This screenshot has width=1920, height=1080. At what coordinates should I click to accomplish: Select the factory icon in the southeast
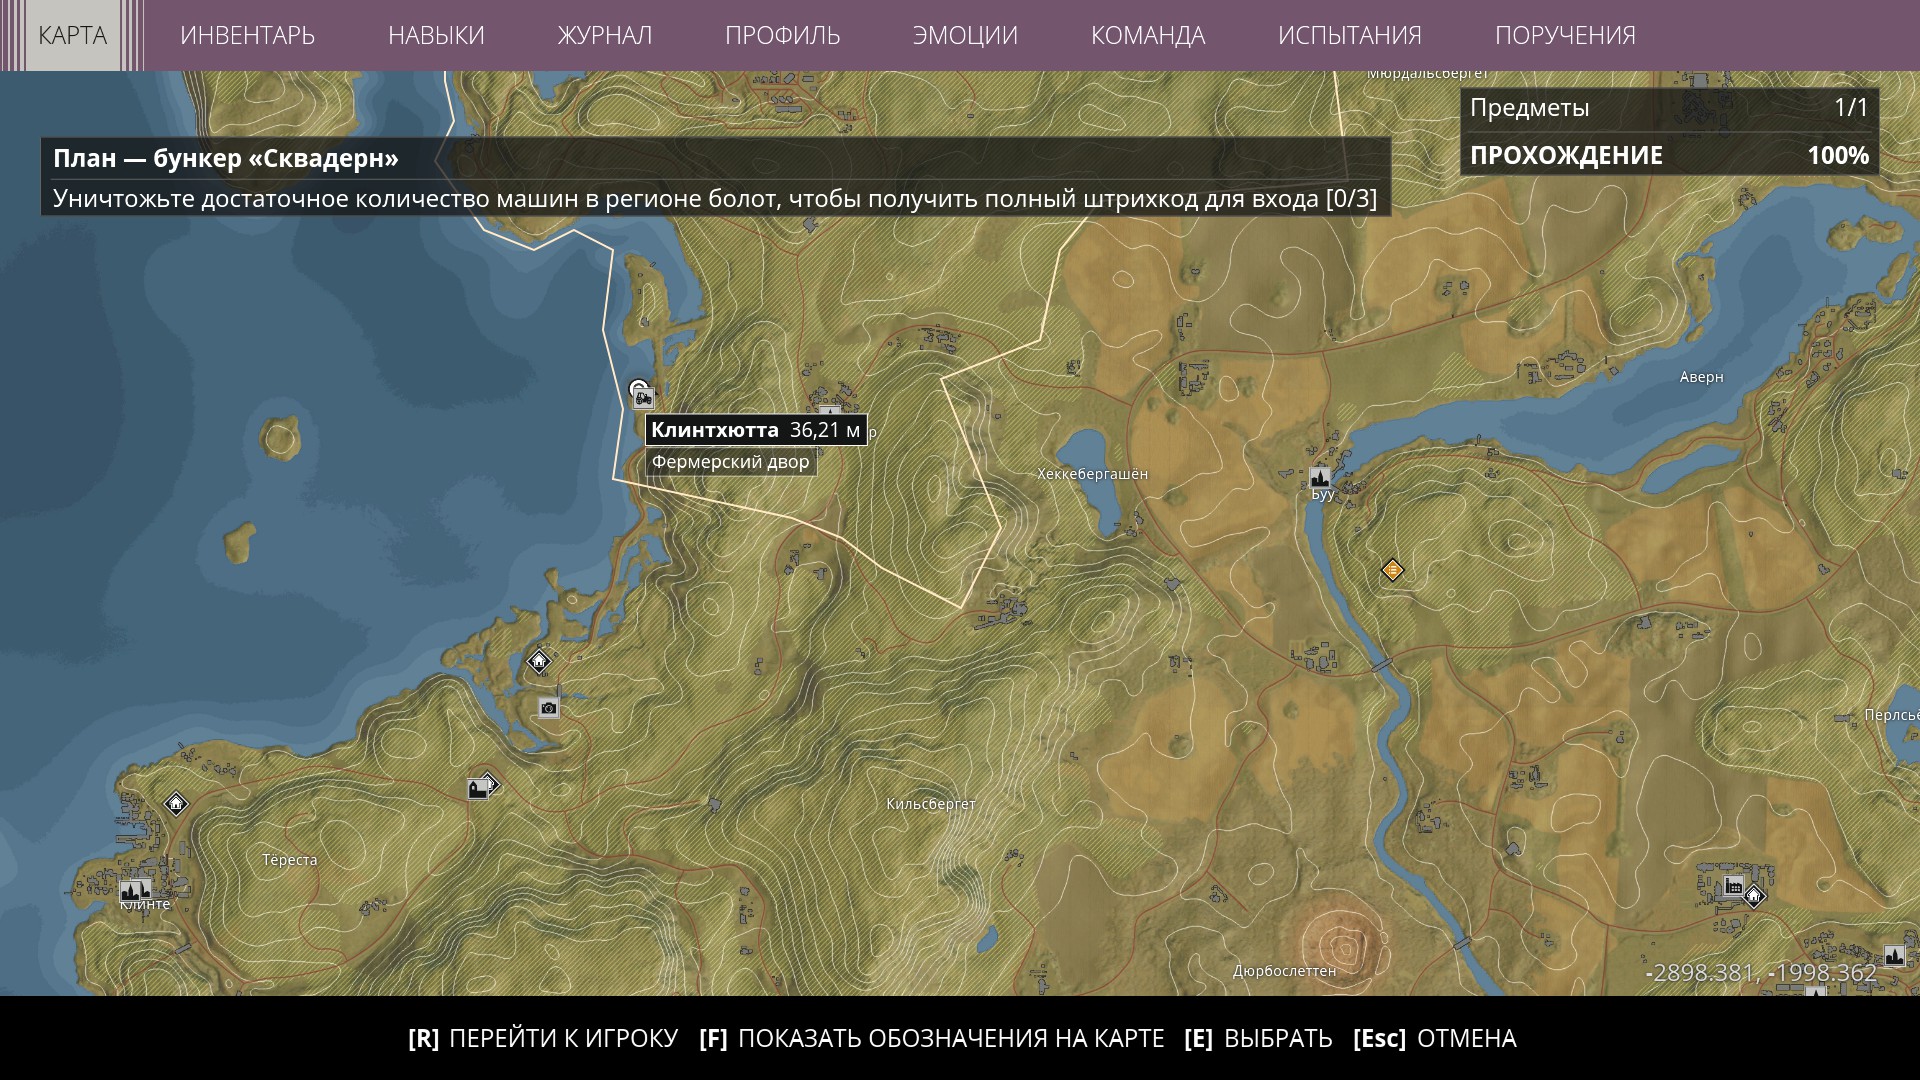(x=1734, y=886)
